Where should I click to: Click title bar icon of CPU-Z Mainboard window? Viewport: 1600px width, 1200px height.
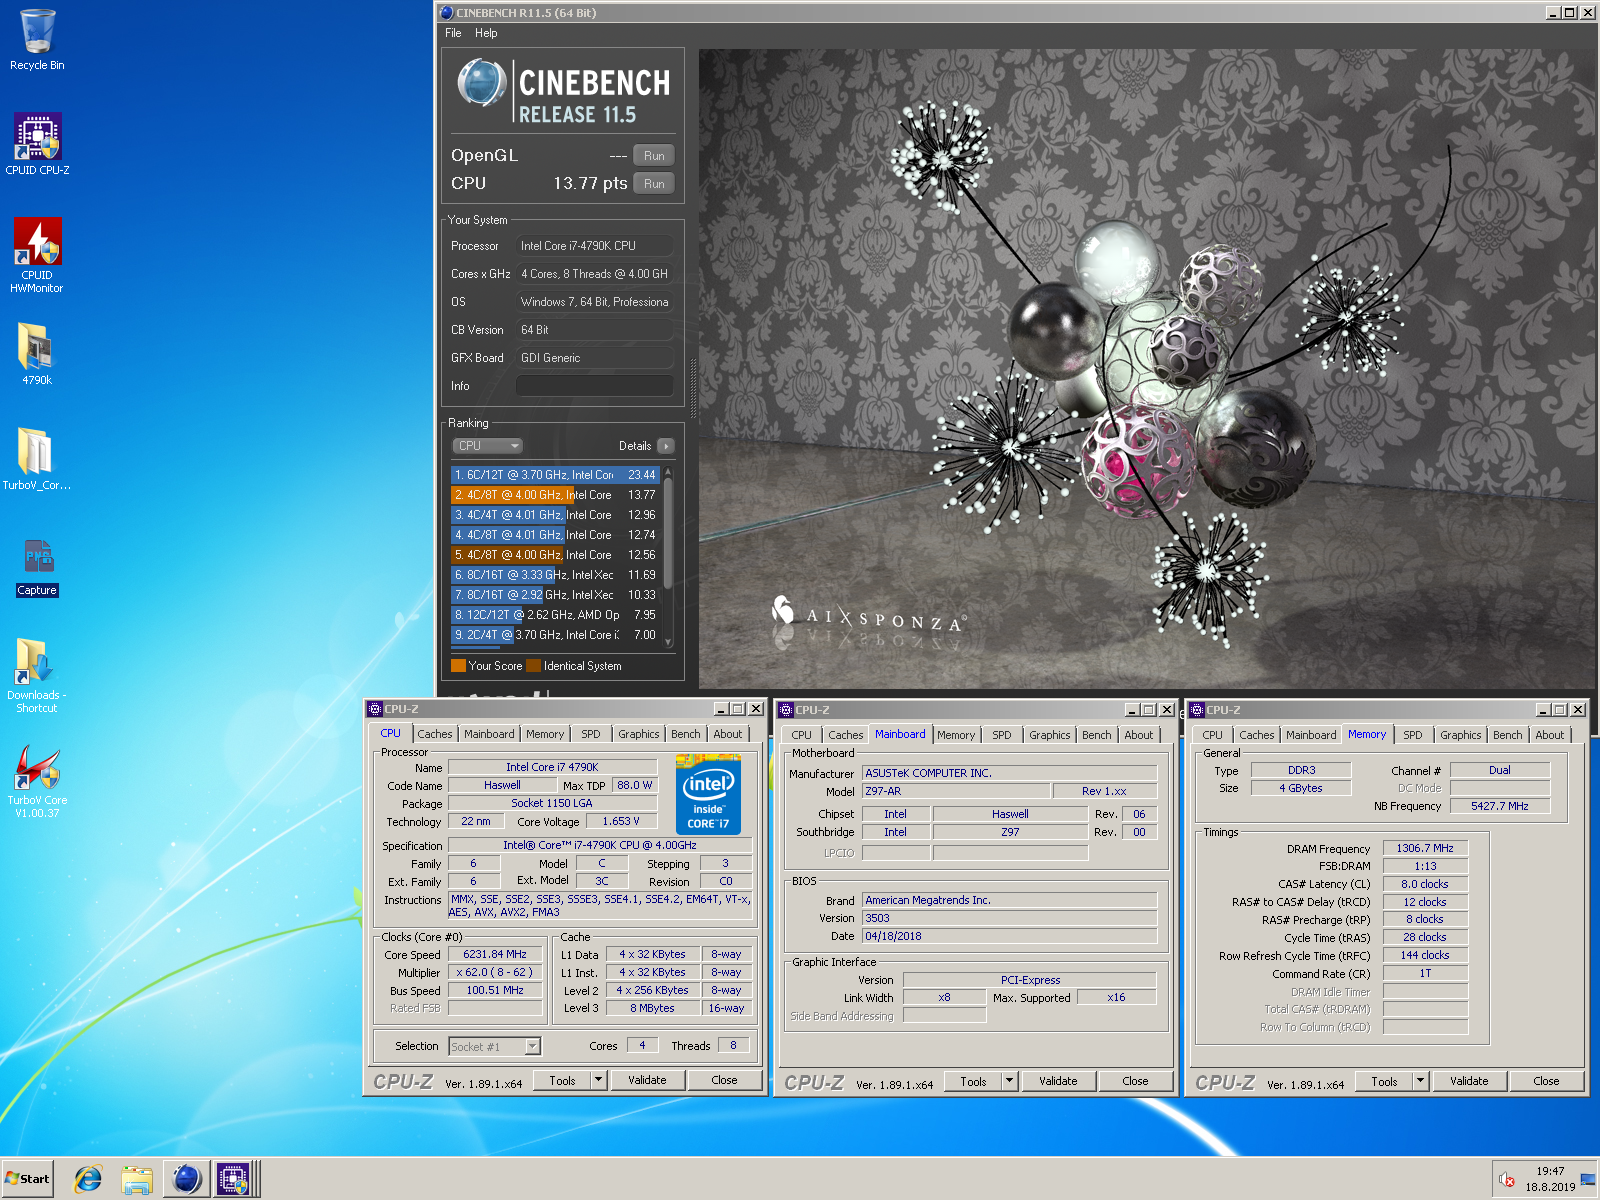click(786, 710)
